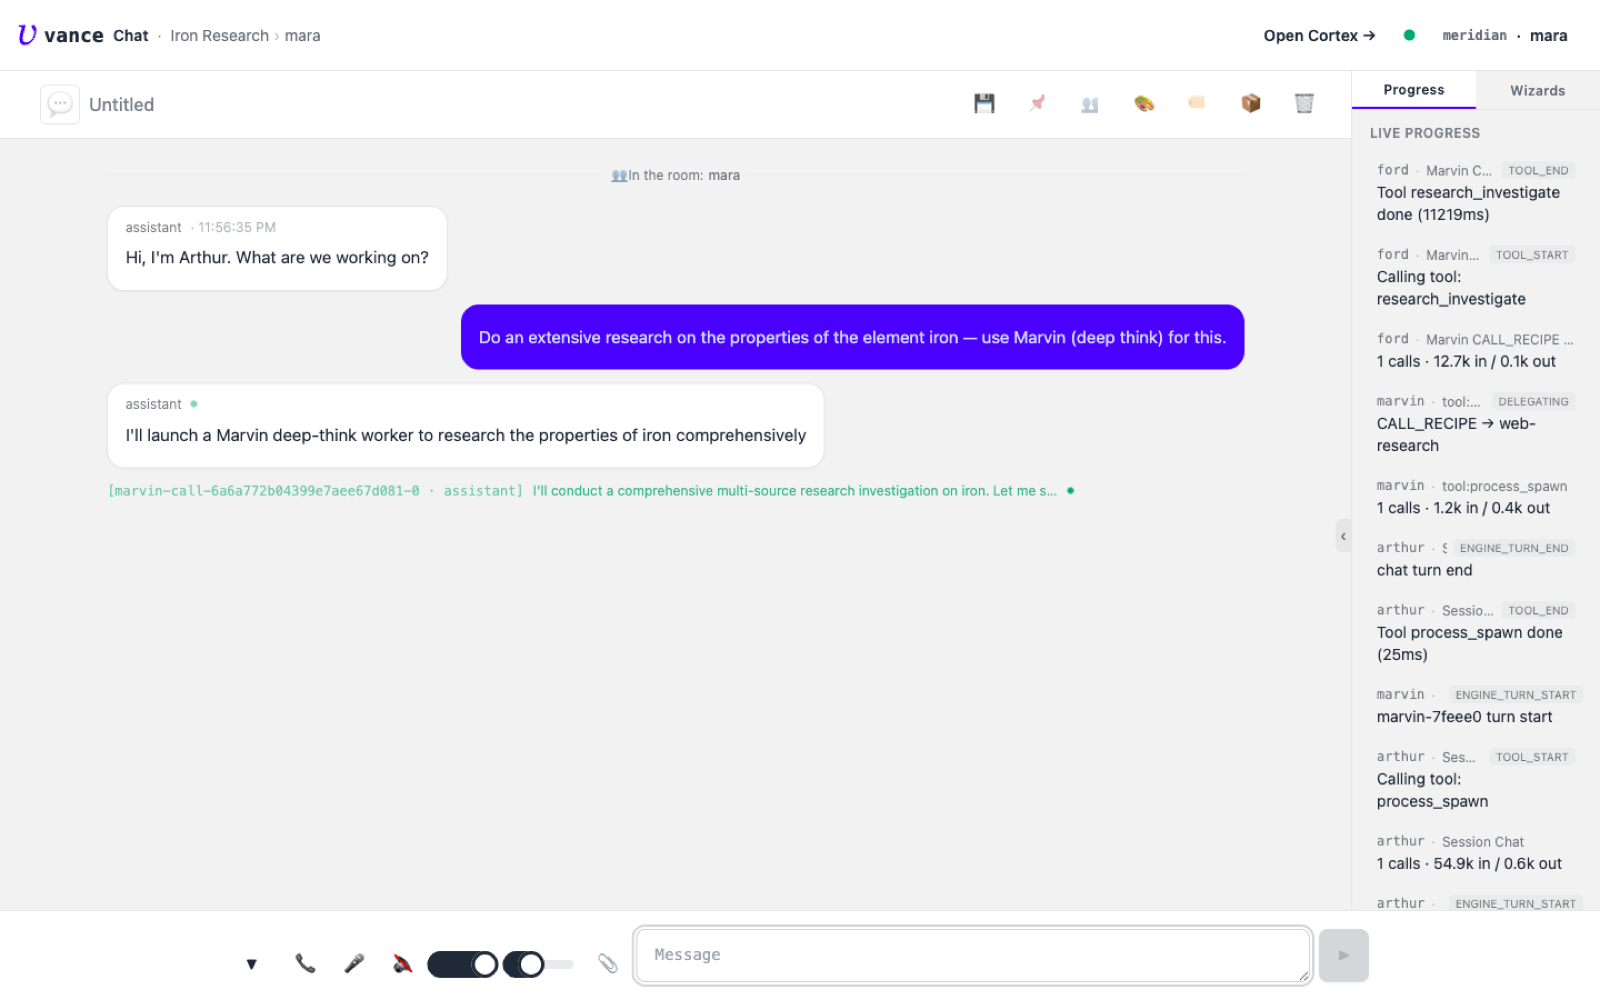Switch to the Progress tab
The height and width of the screenshot is (1000, 1600).
pos(1413,90)
